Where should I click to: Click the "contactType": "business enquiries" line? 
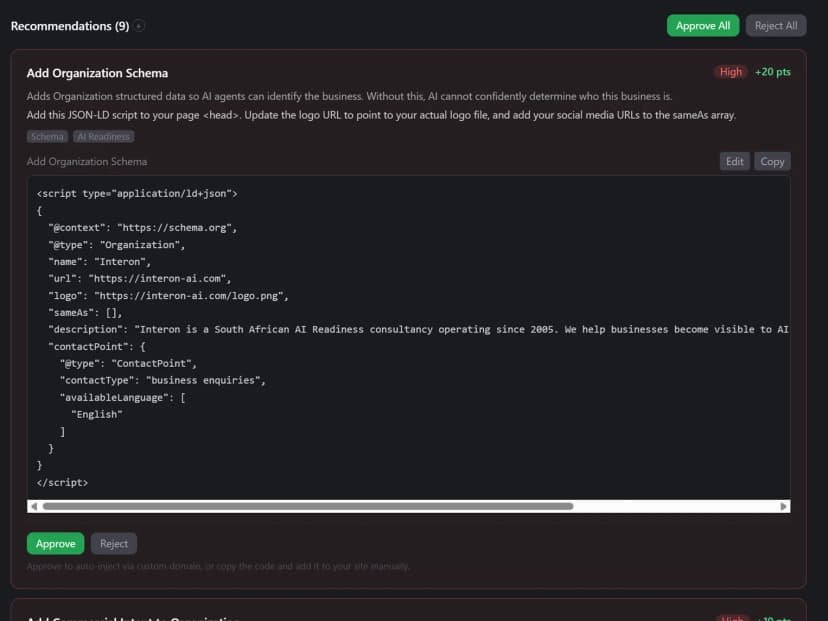pyautogui.click(x=163, y=380)
